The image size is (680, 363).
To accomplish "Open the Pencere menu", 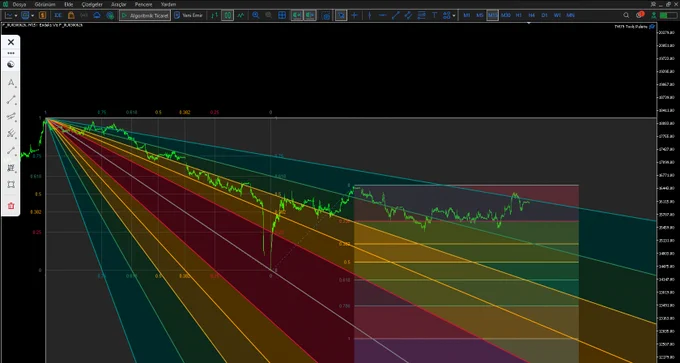I will click(144, 4).
